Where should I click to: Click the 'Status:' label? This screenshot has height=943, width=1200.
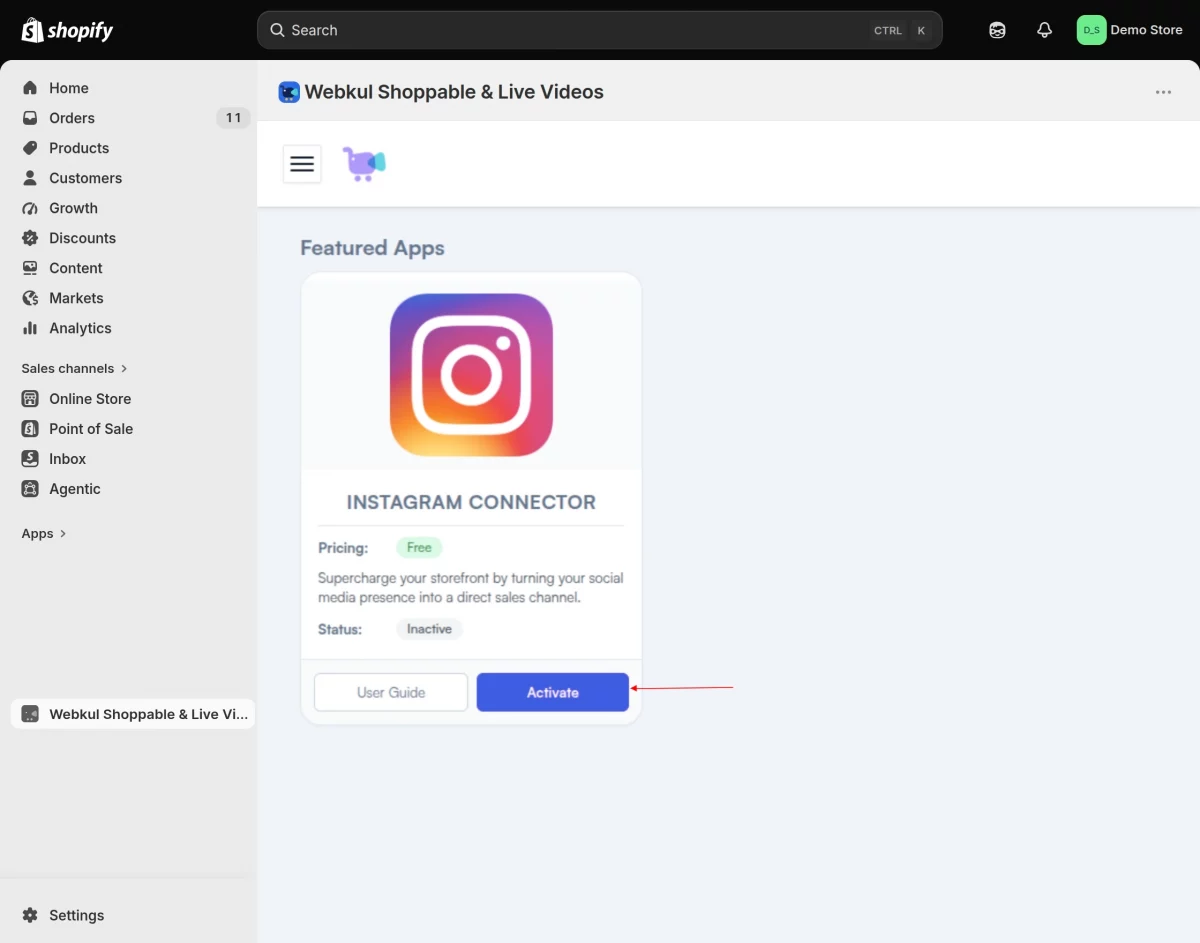[x=340, y=629]
